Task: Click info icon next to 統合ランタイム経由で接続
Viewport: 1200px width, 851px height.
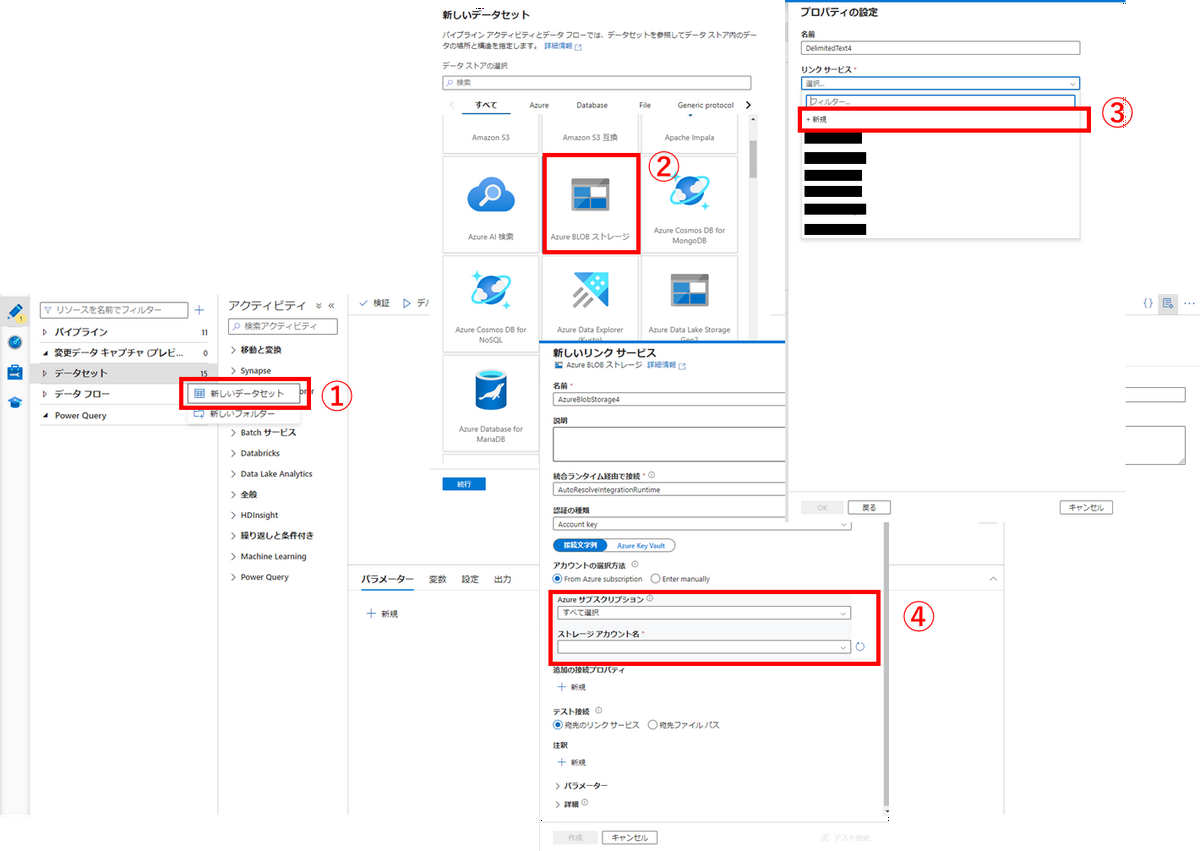Action: (651, 475)
